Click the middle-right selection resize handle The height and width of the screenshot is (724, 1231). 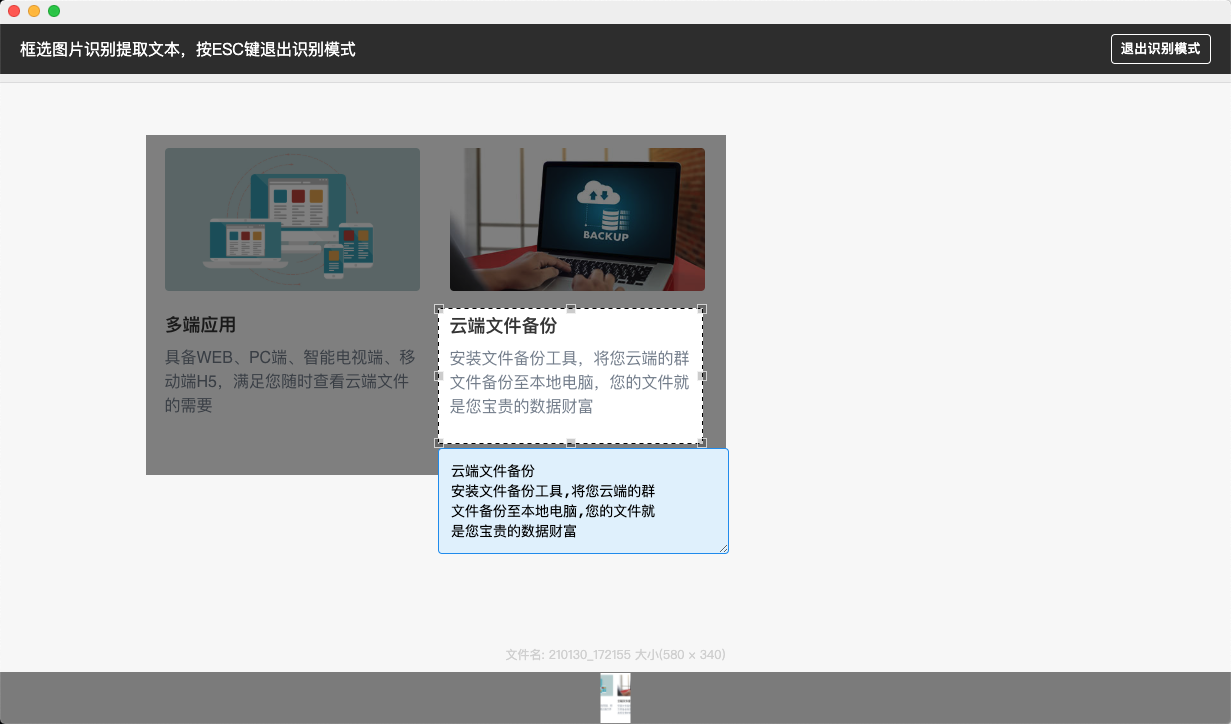coord(702,376)
